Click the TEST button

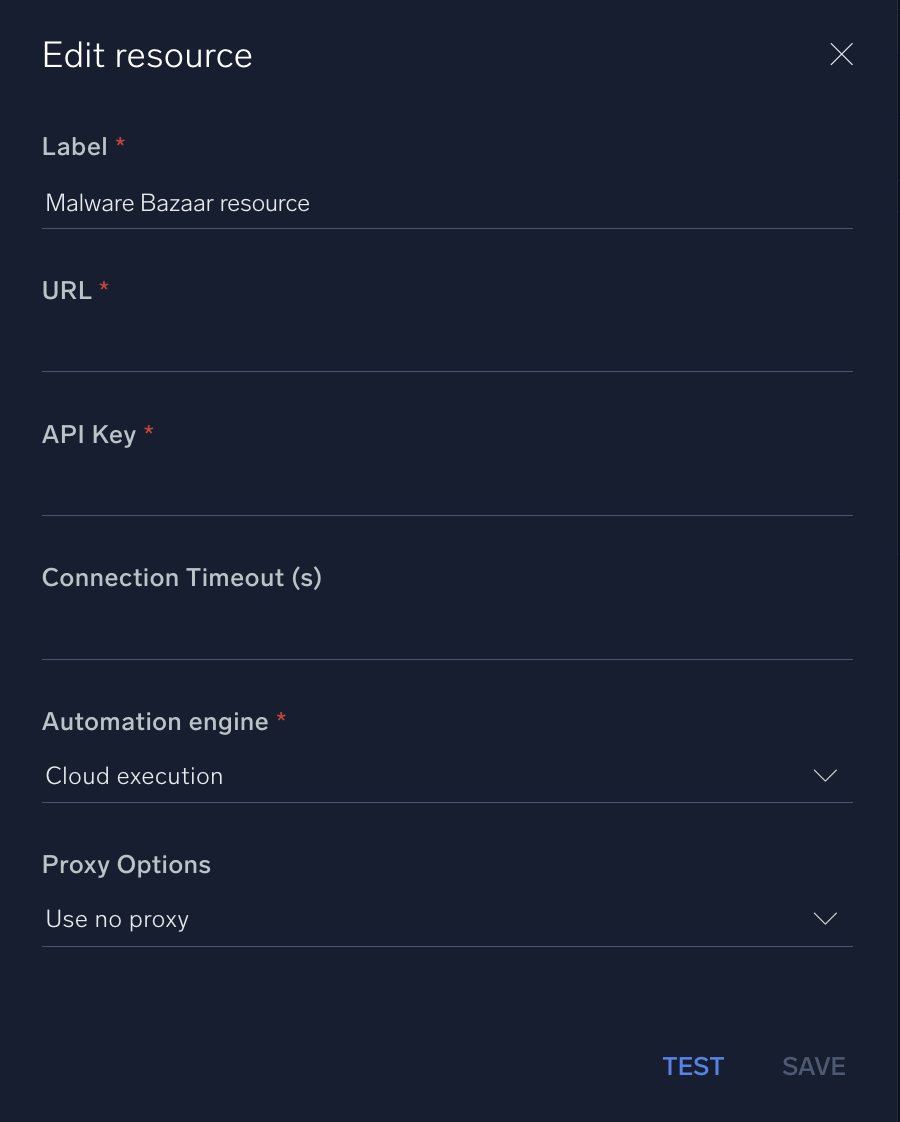[x=693, y=1066]
